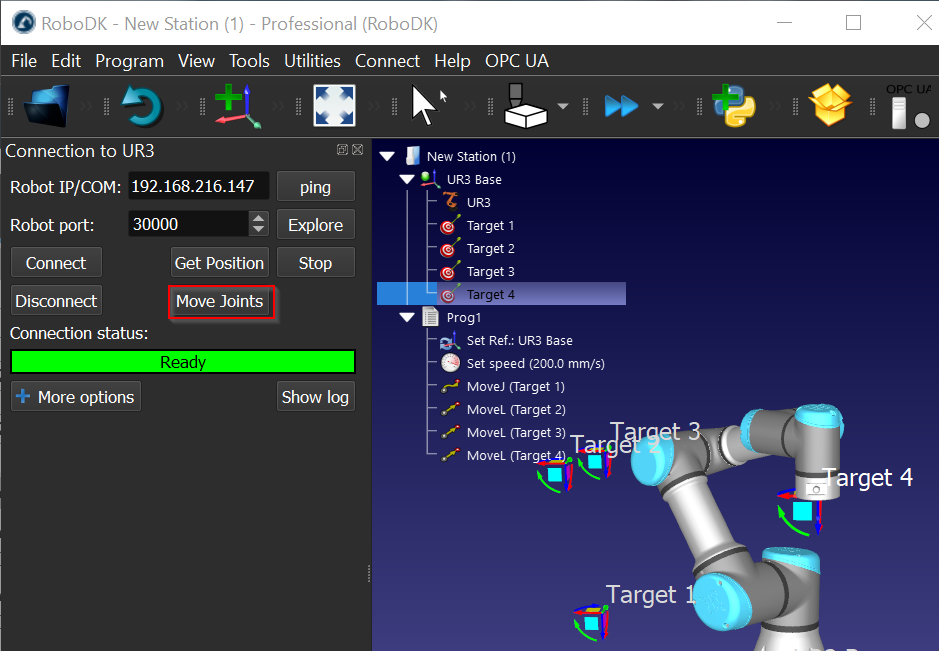939x651 pixels.
Task: Click the Prog1 program document icon
Action: pyautogui.click(x=431, y=317)
